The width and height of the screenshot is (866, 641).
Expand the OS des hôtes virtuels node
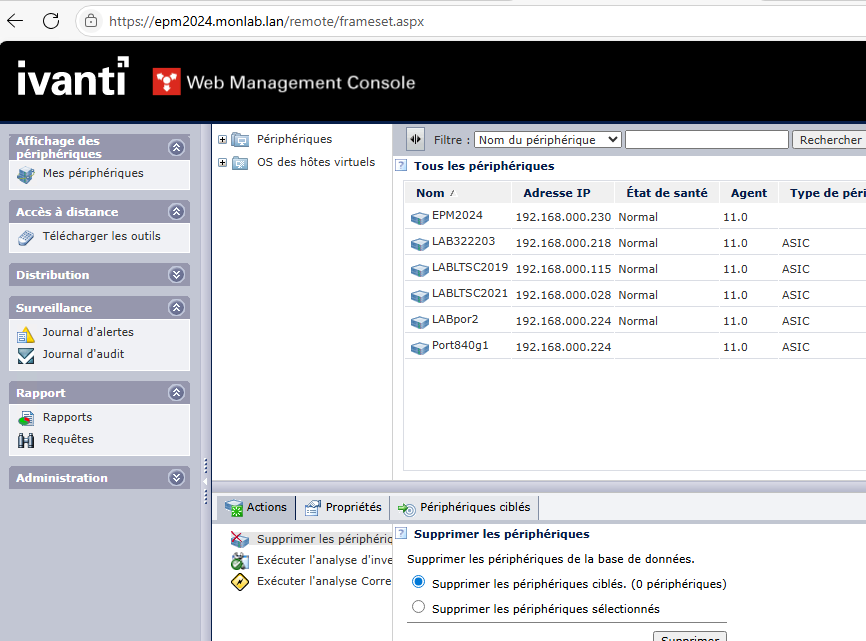tap(222, 163)
